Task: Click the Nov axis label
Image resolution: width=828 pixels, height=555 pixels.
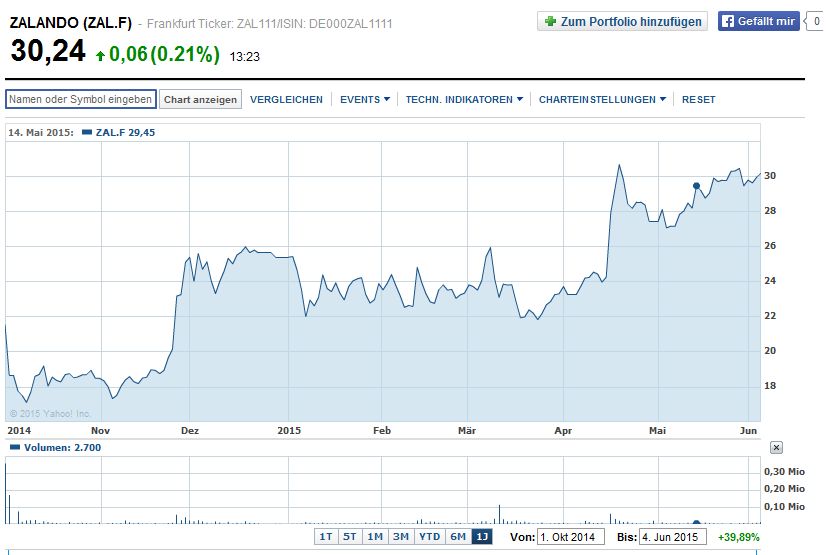Action: (x=100, y=430)
